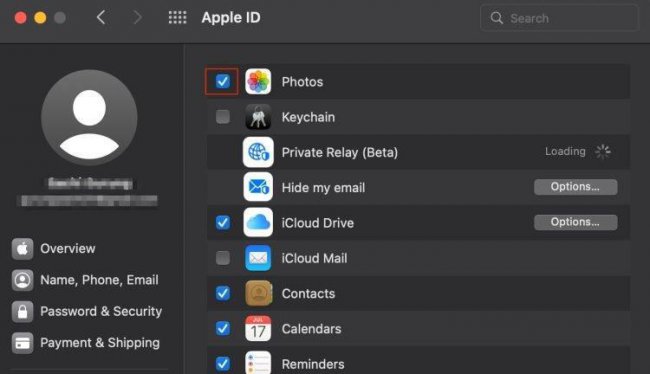The height and width of the screenshot is (374, 650).
Task: Click the Photos label
Action: [302, 82]
